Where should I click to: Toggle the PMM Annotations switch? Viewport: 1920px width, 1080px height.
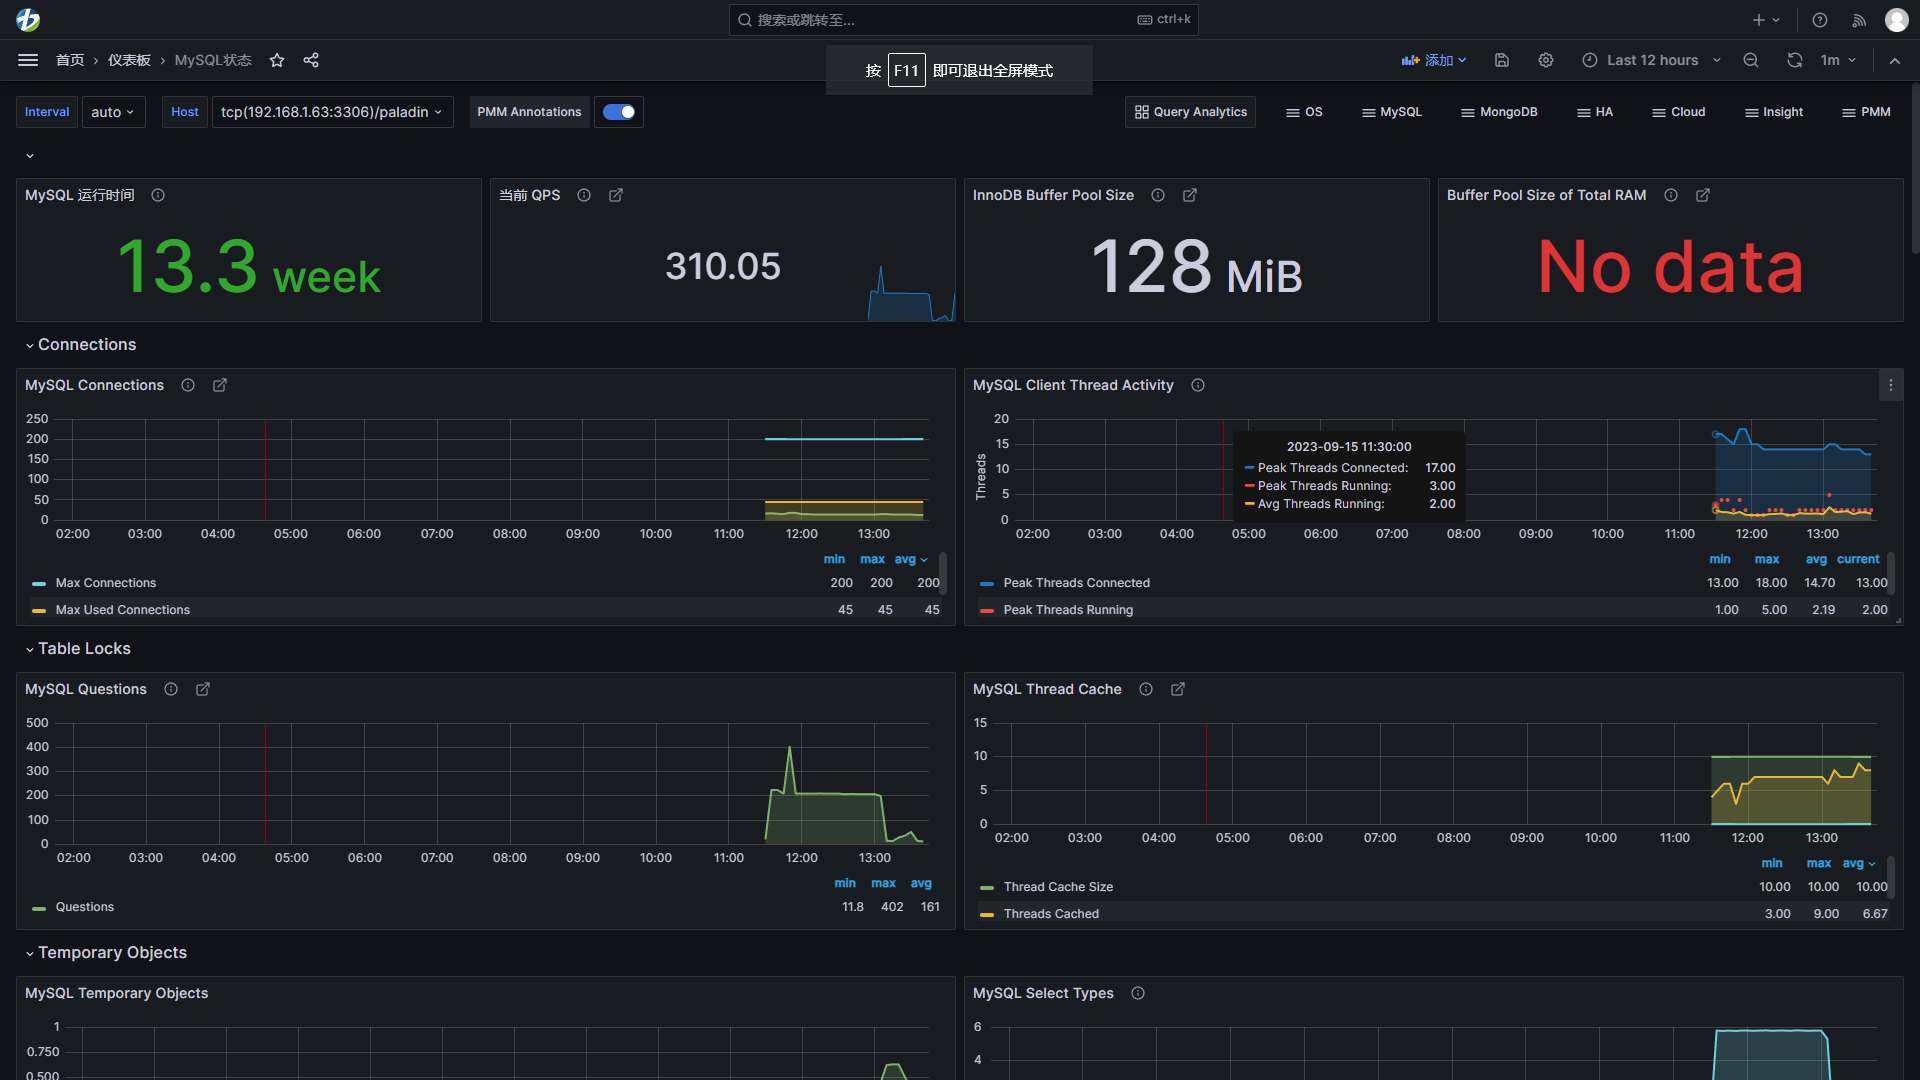[x=619, y=112]
